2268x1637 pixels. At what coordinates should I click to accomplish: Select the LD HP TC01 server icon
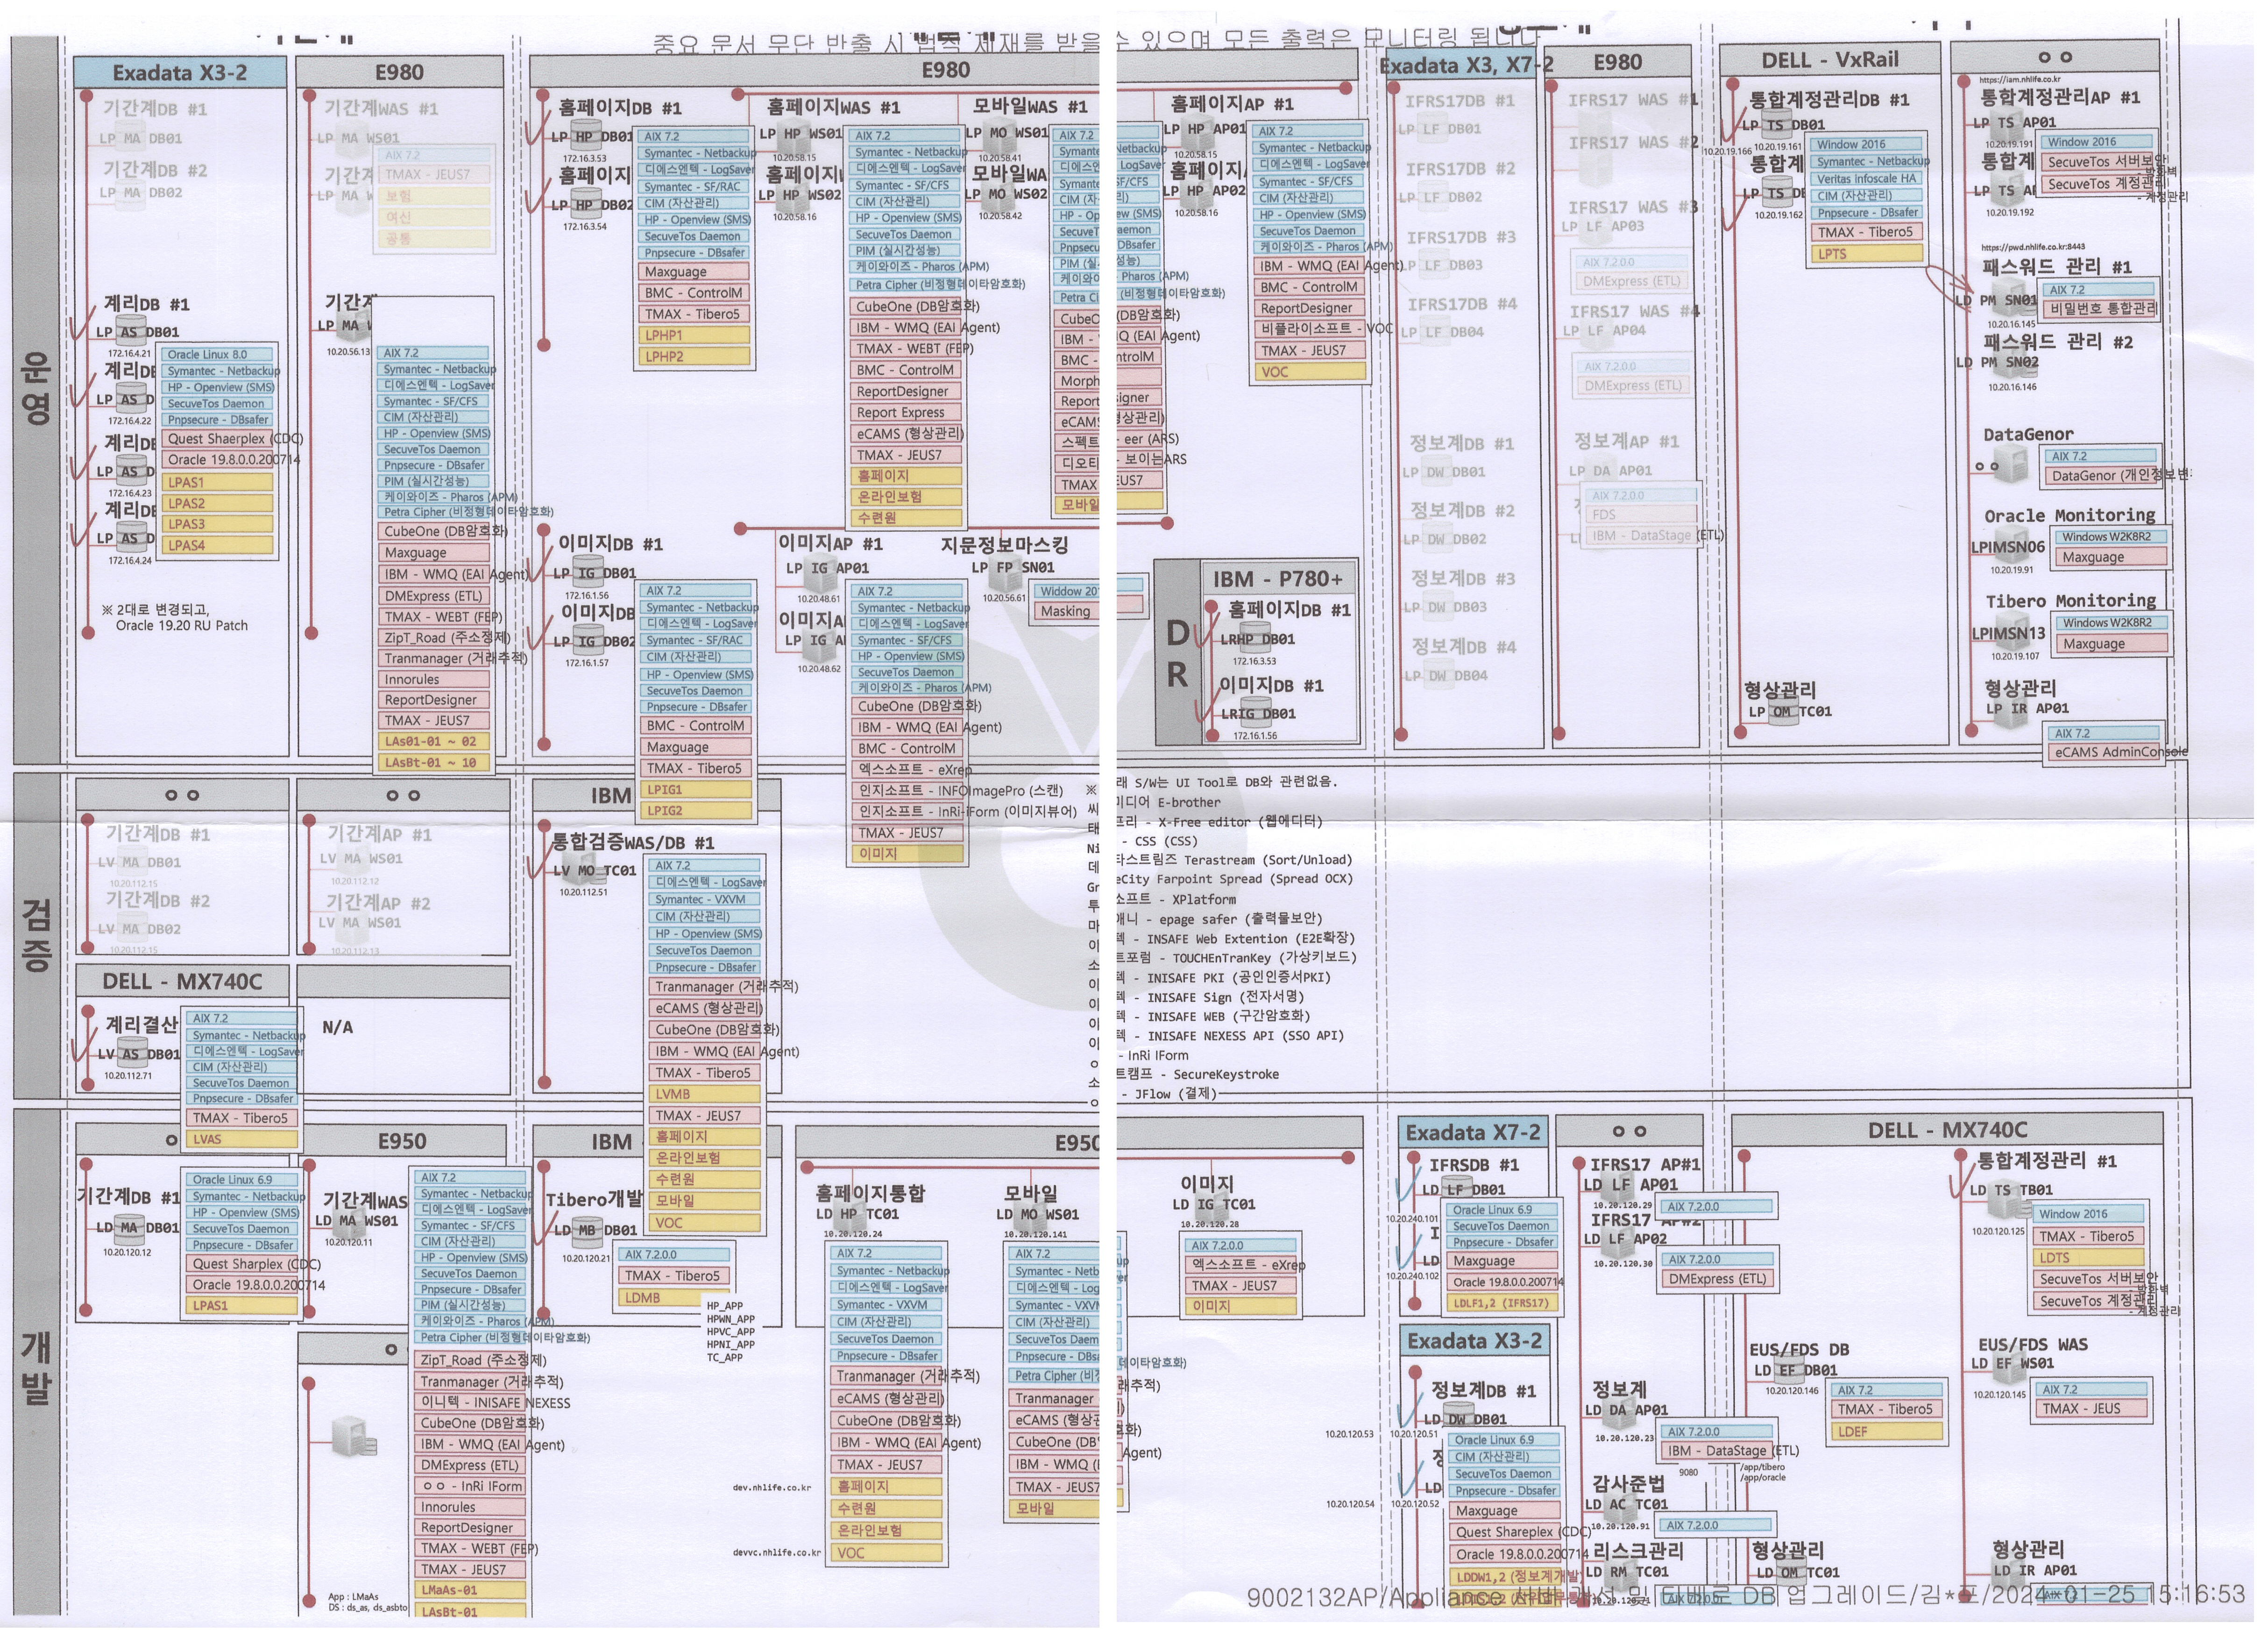(x=850, y=1215)
